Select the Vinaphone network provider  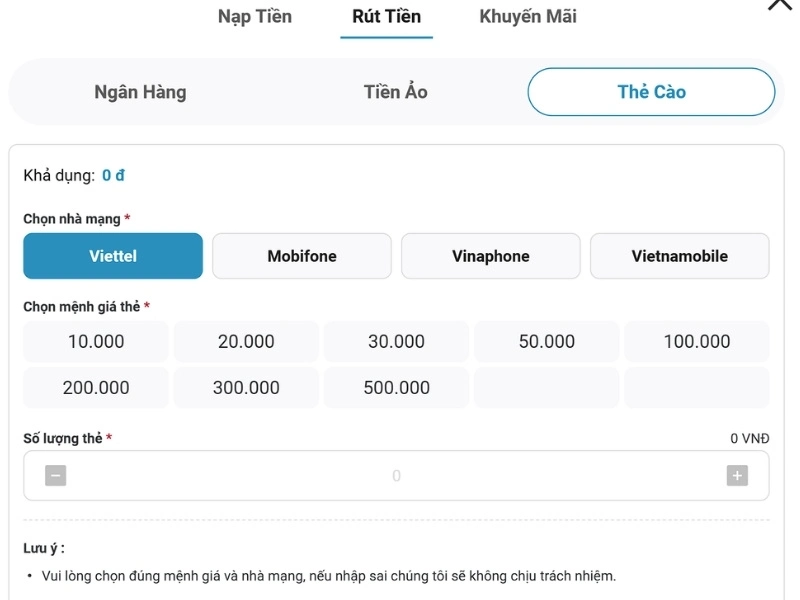click(490, 256)
